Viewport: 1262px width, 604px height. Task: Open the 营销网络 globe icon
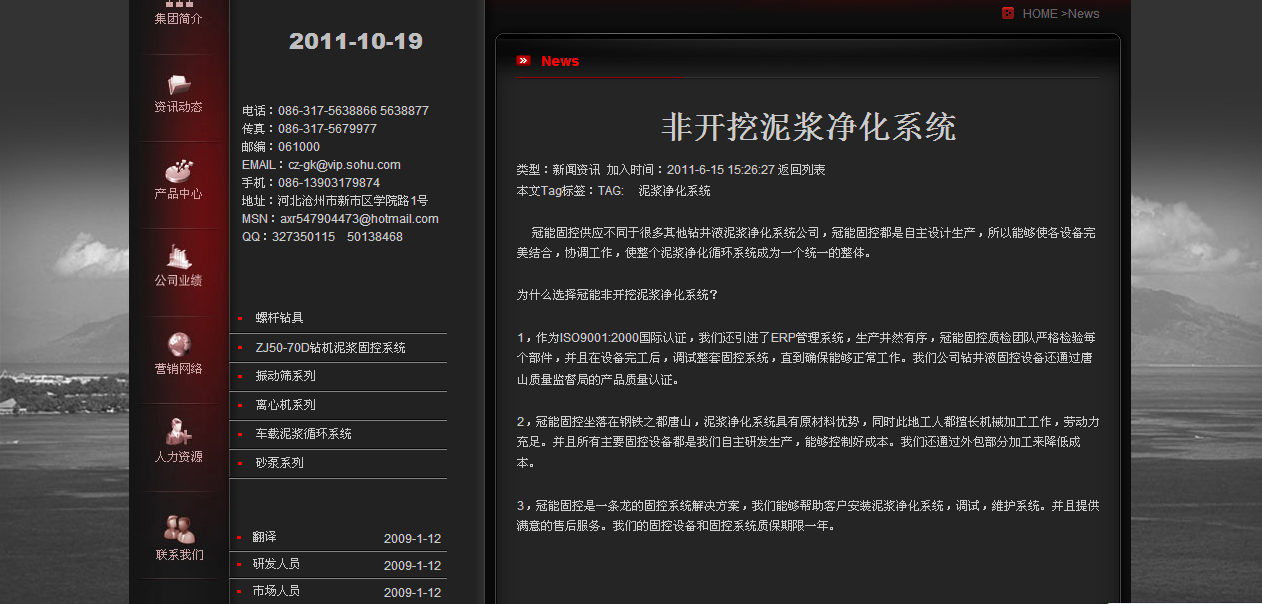[179, 345]
